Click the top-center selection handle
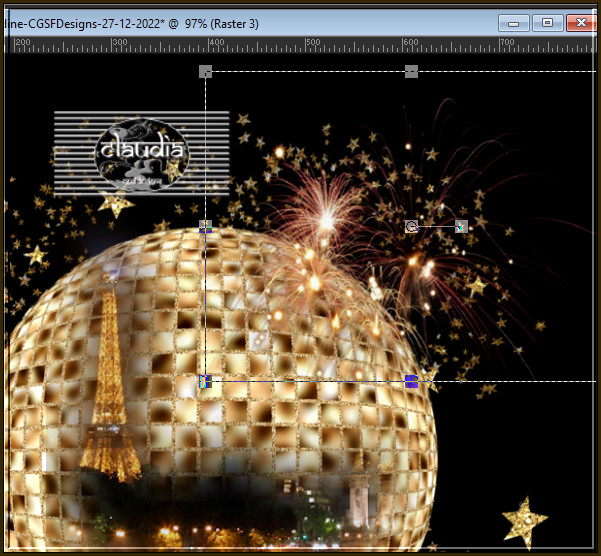601x556 pixels. click(x=411, y=72)
